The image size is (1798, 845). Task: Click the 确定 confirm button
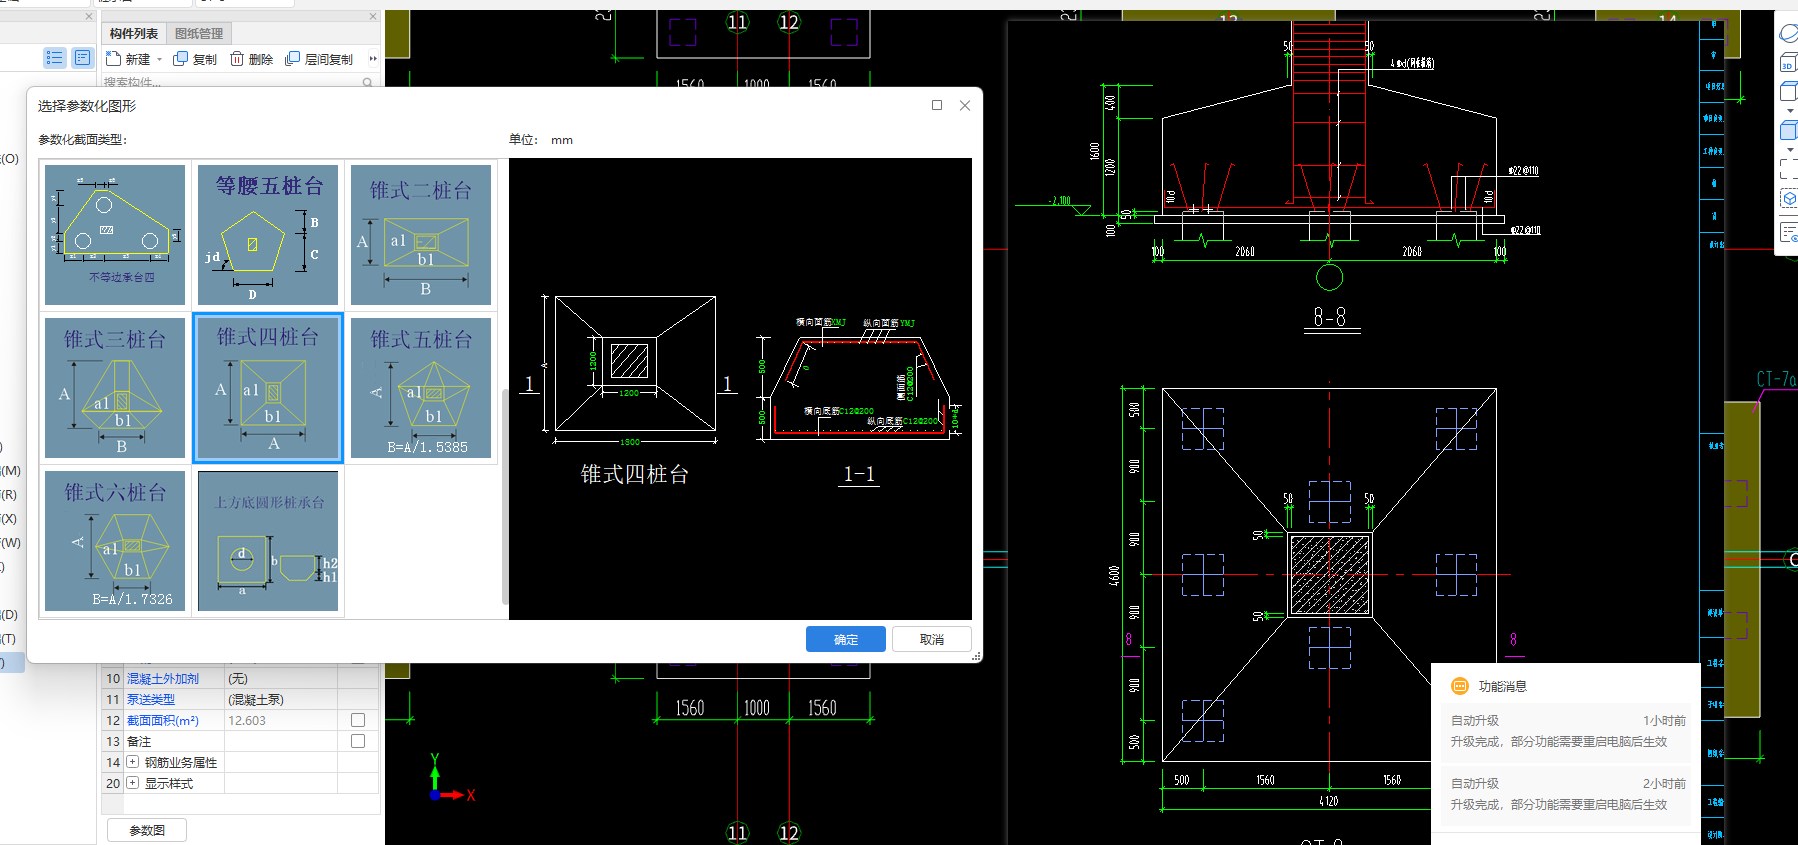tap(846, 639)
